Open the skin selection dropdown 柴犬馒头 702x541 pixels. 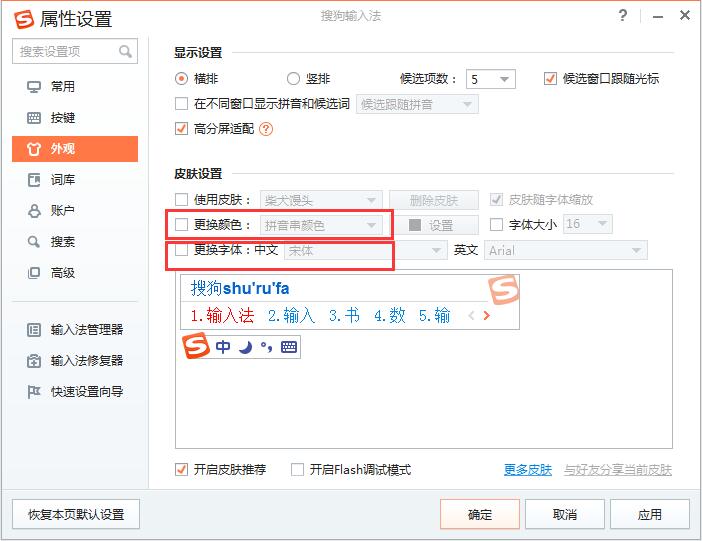(x=321, y=200)
